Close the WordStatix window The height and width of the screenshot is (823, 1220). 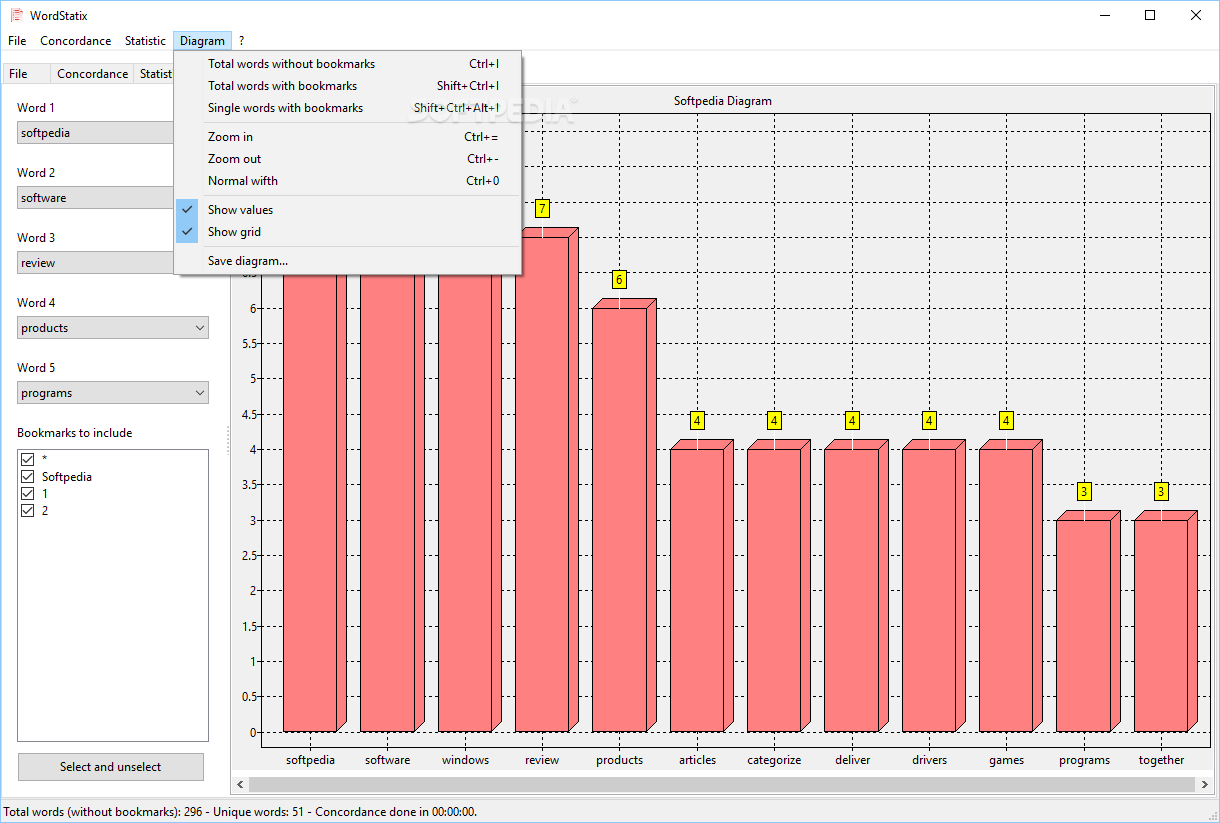[x=1196, y=15]
